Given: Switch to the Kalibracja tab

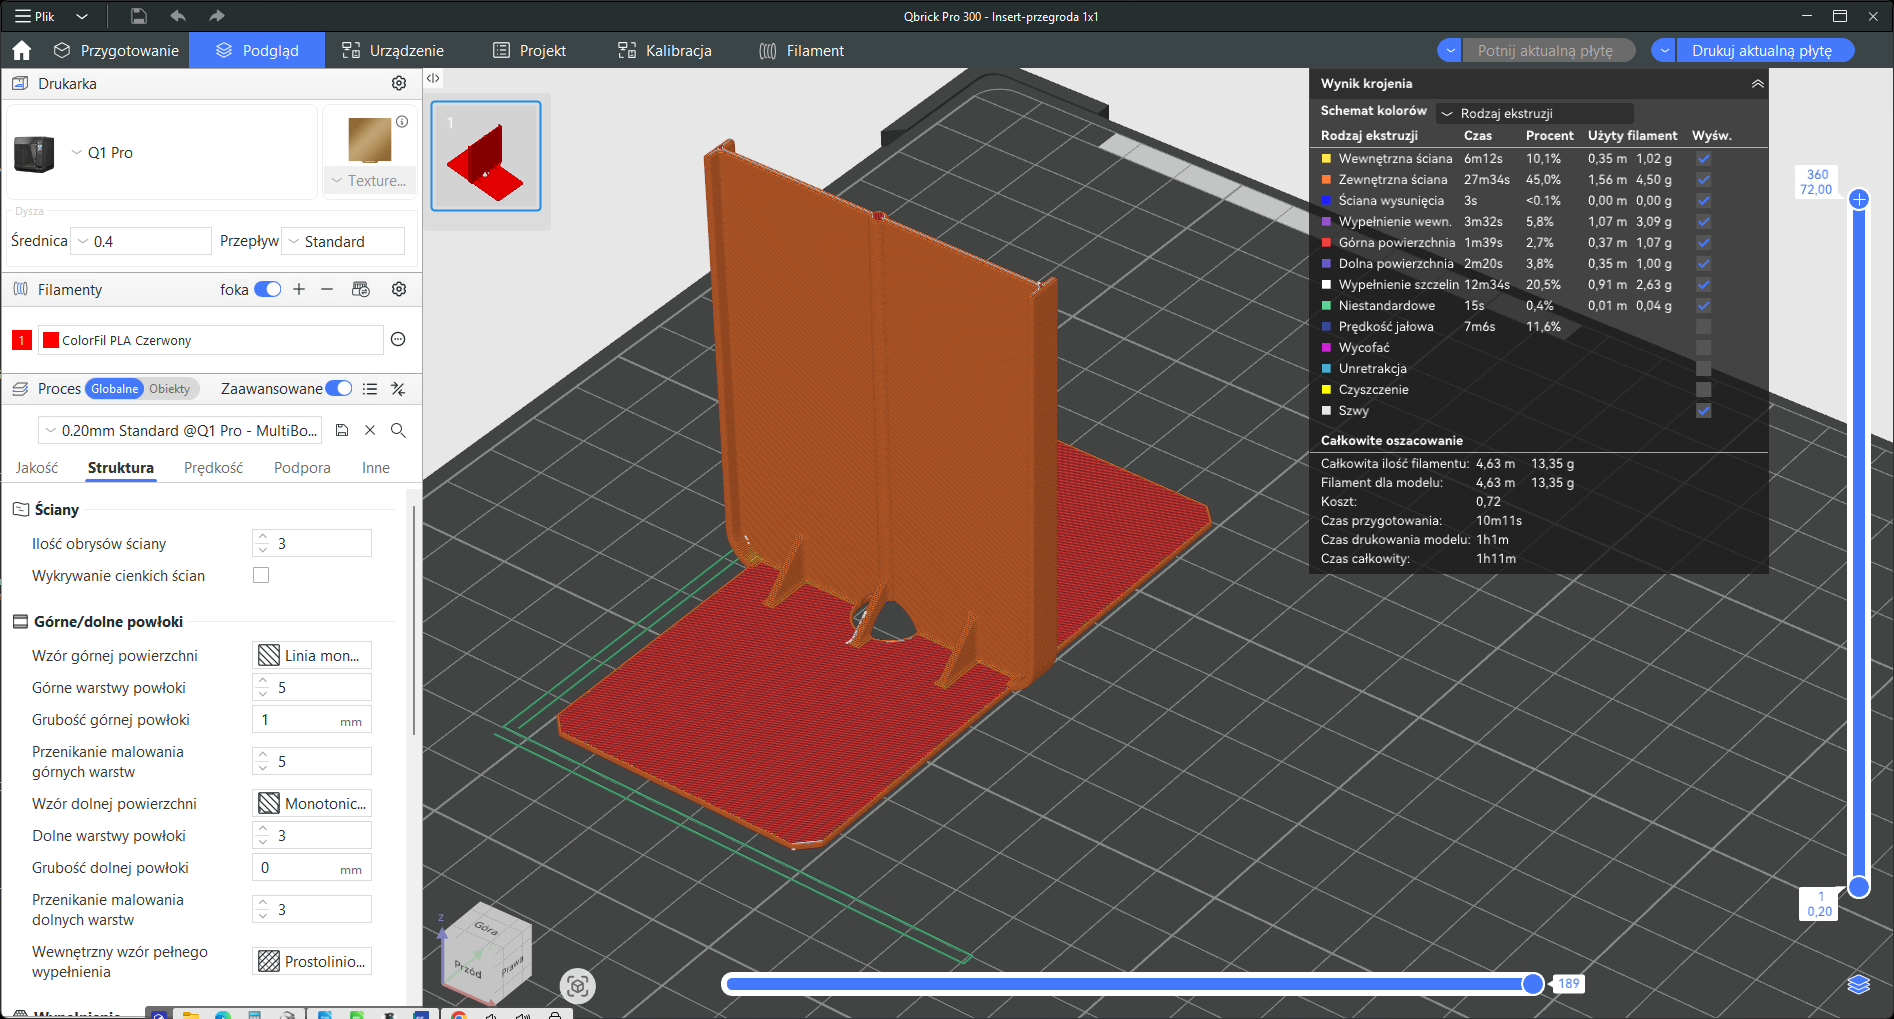Looking at the screenshot, I should coord(665,50).
